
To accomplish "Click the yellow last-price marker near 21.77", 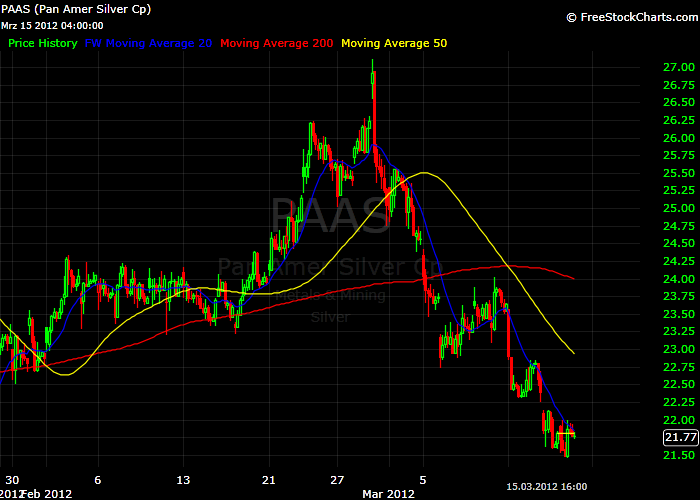I will click(566, 433).
